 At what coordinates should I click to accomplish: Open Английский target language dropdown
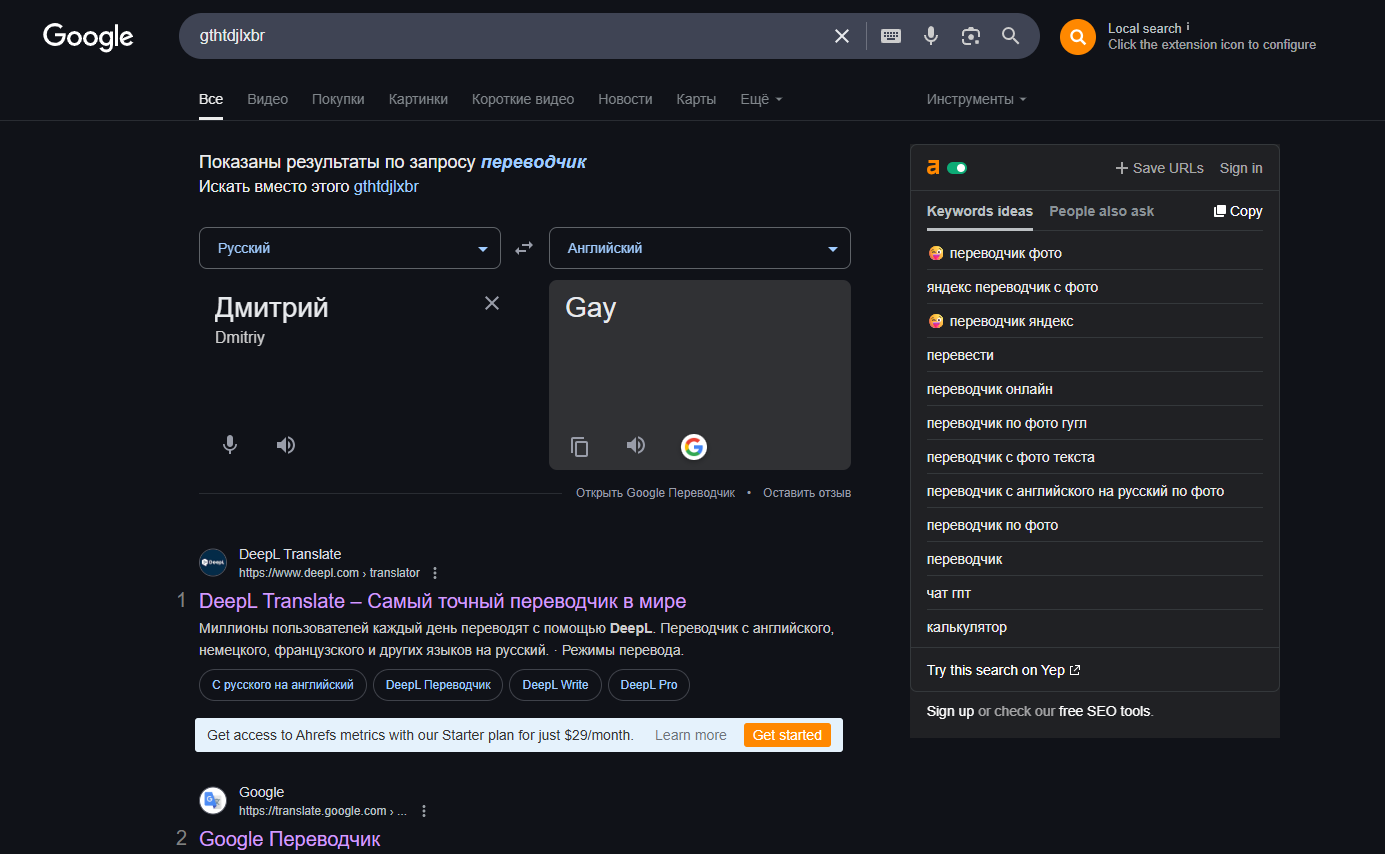point(700,248)
